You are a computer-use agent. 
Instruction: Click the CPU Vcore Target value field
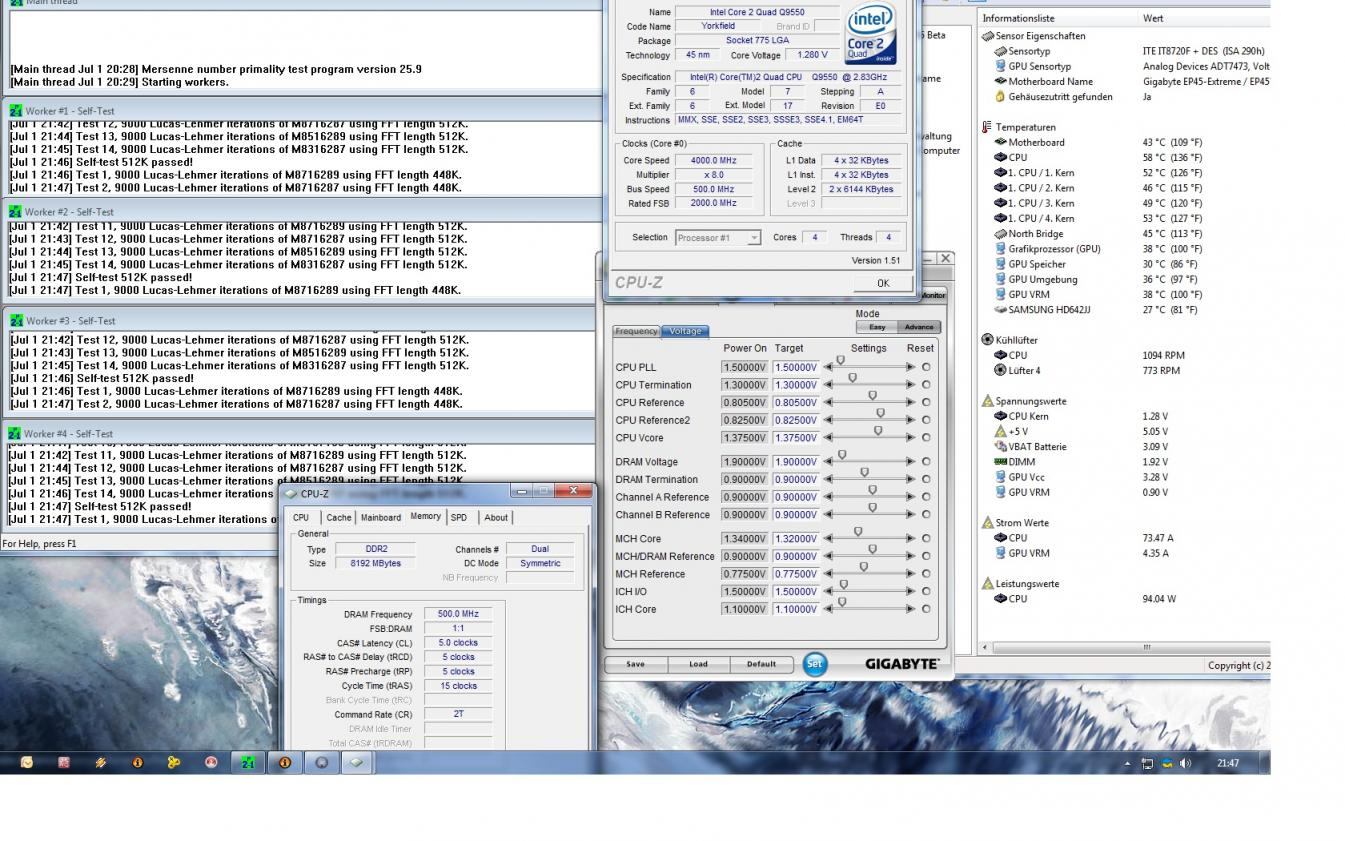[x=796, y=438]
